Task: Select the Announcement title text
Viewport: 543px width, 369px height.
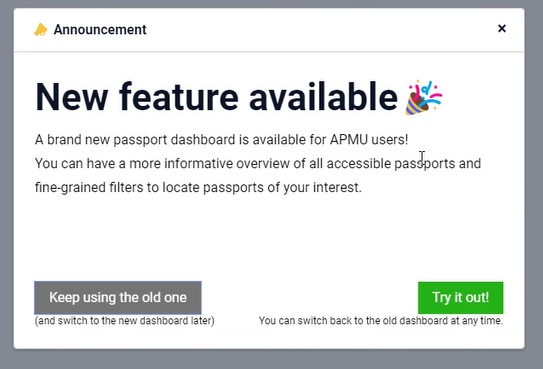Action: click(x=100, y=30)
